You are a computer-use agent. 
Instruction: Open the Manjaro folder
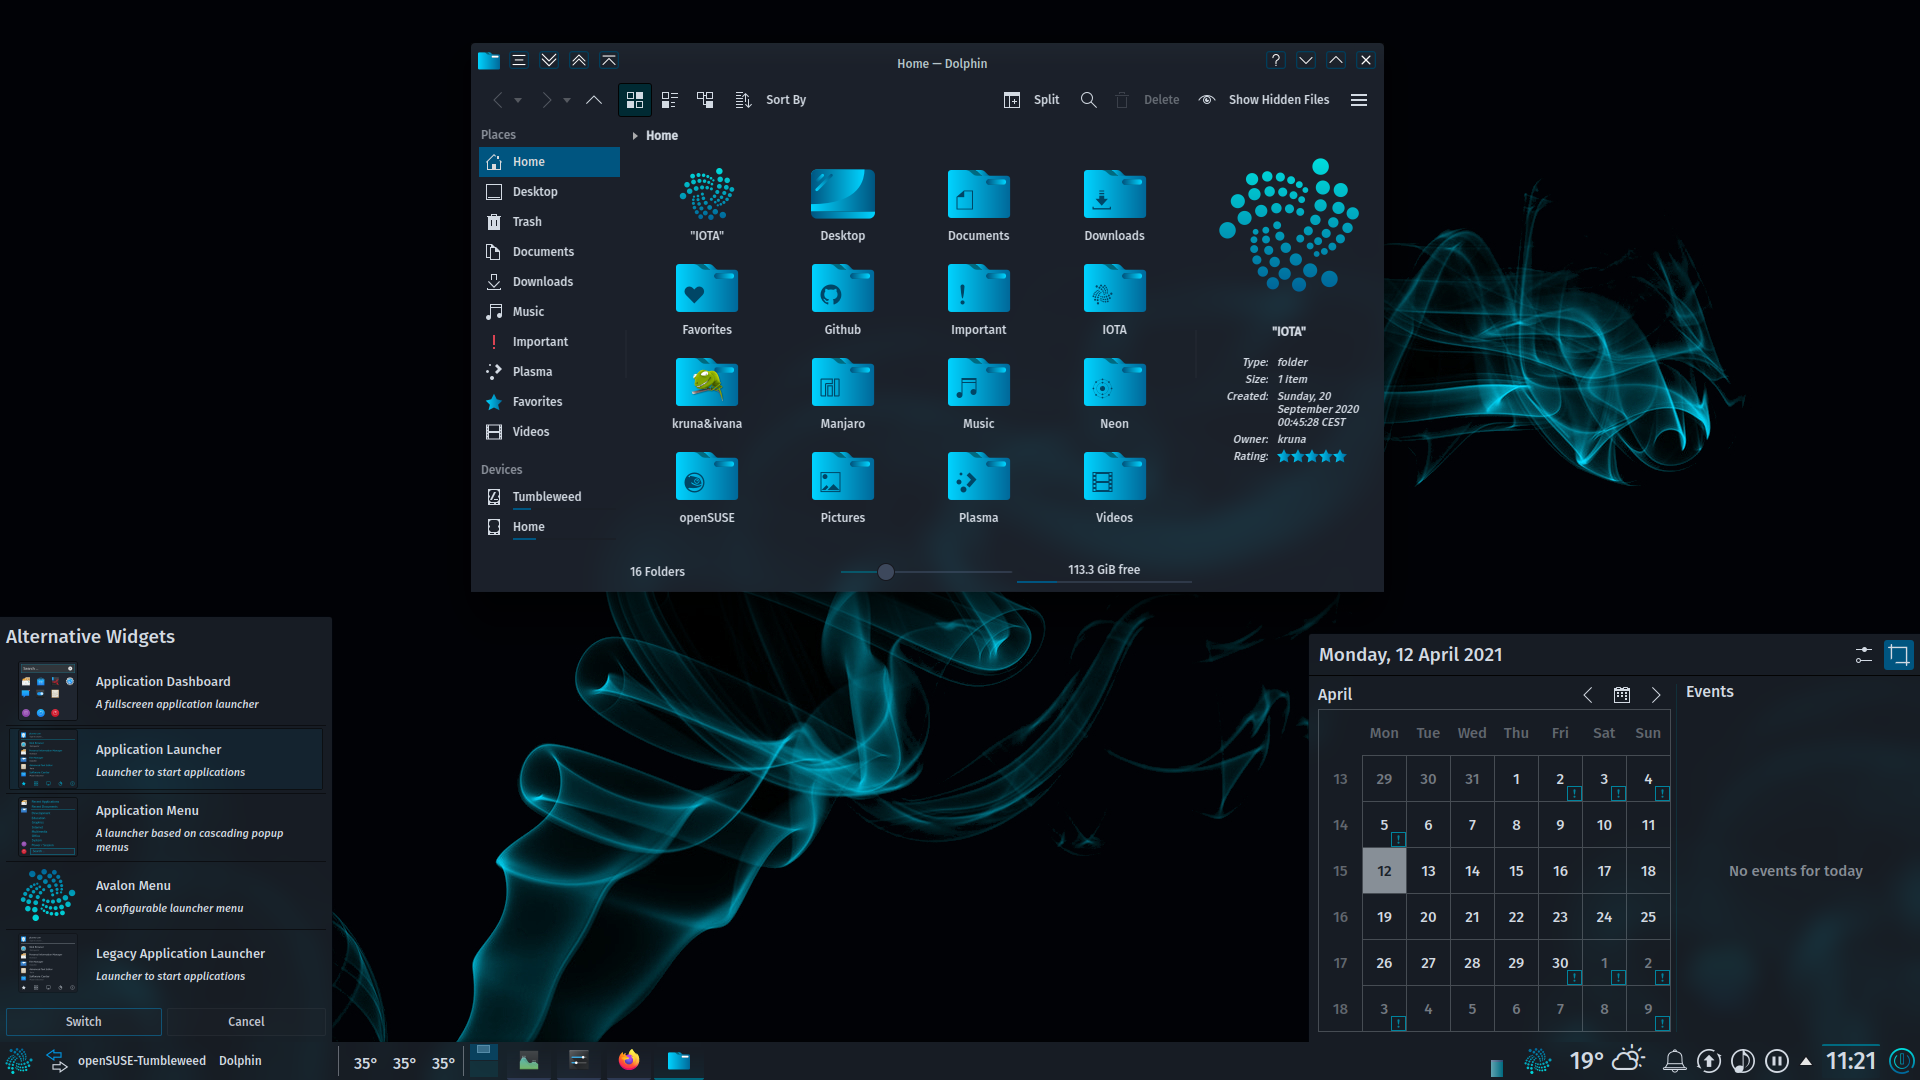(843, 384)
